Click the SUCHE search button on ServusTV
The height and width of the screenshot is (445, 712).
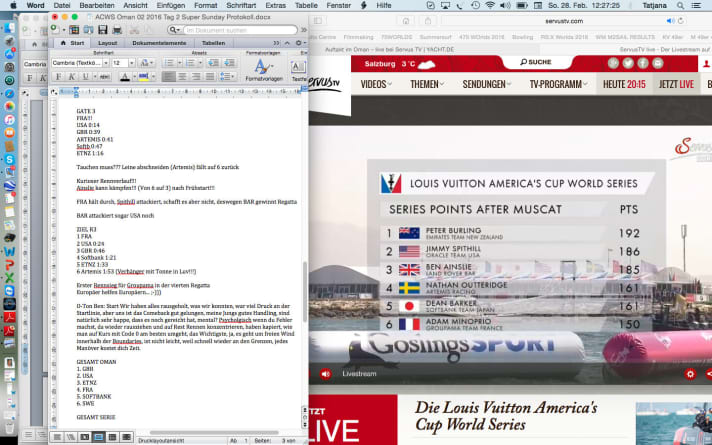point(536,62)
